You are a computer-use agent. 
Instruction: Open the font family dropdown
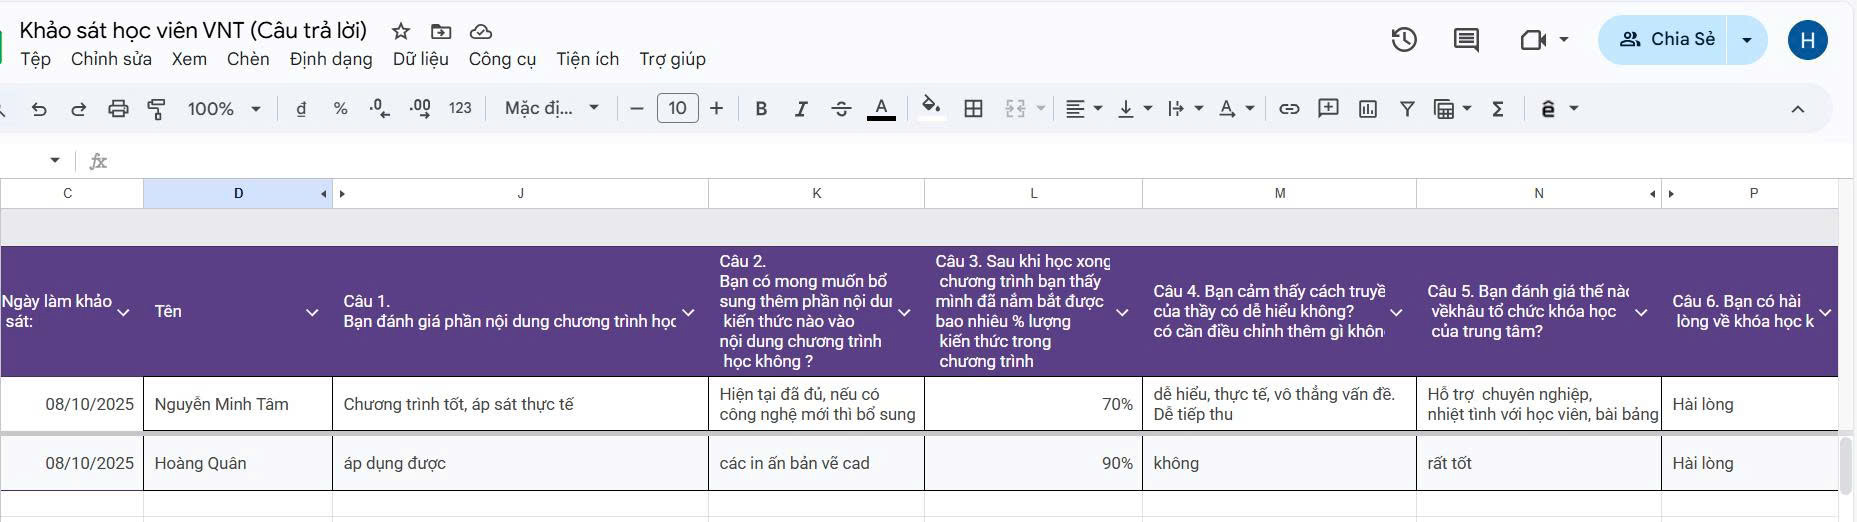tap(551, 109)
